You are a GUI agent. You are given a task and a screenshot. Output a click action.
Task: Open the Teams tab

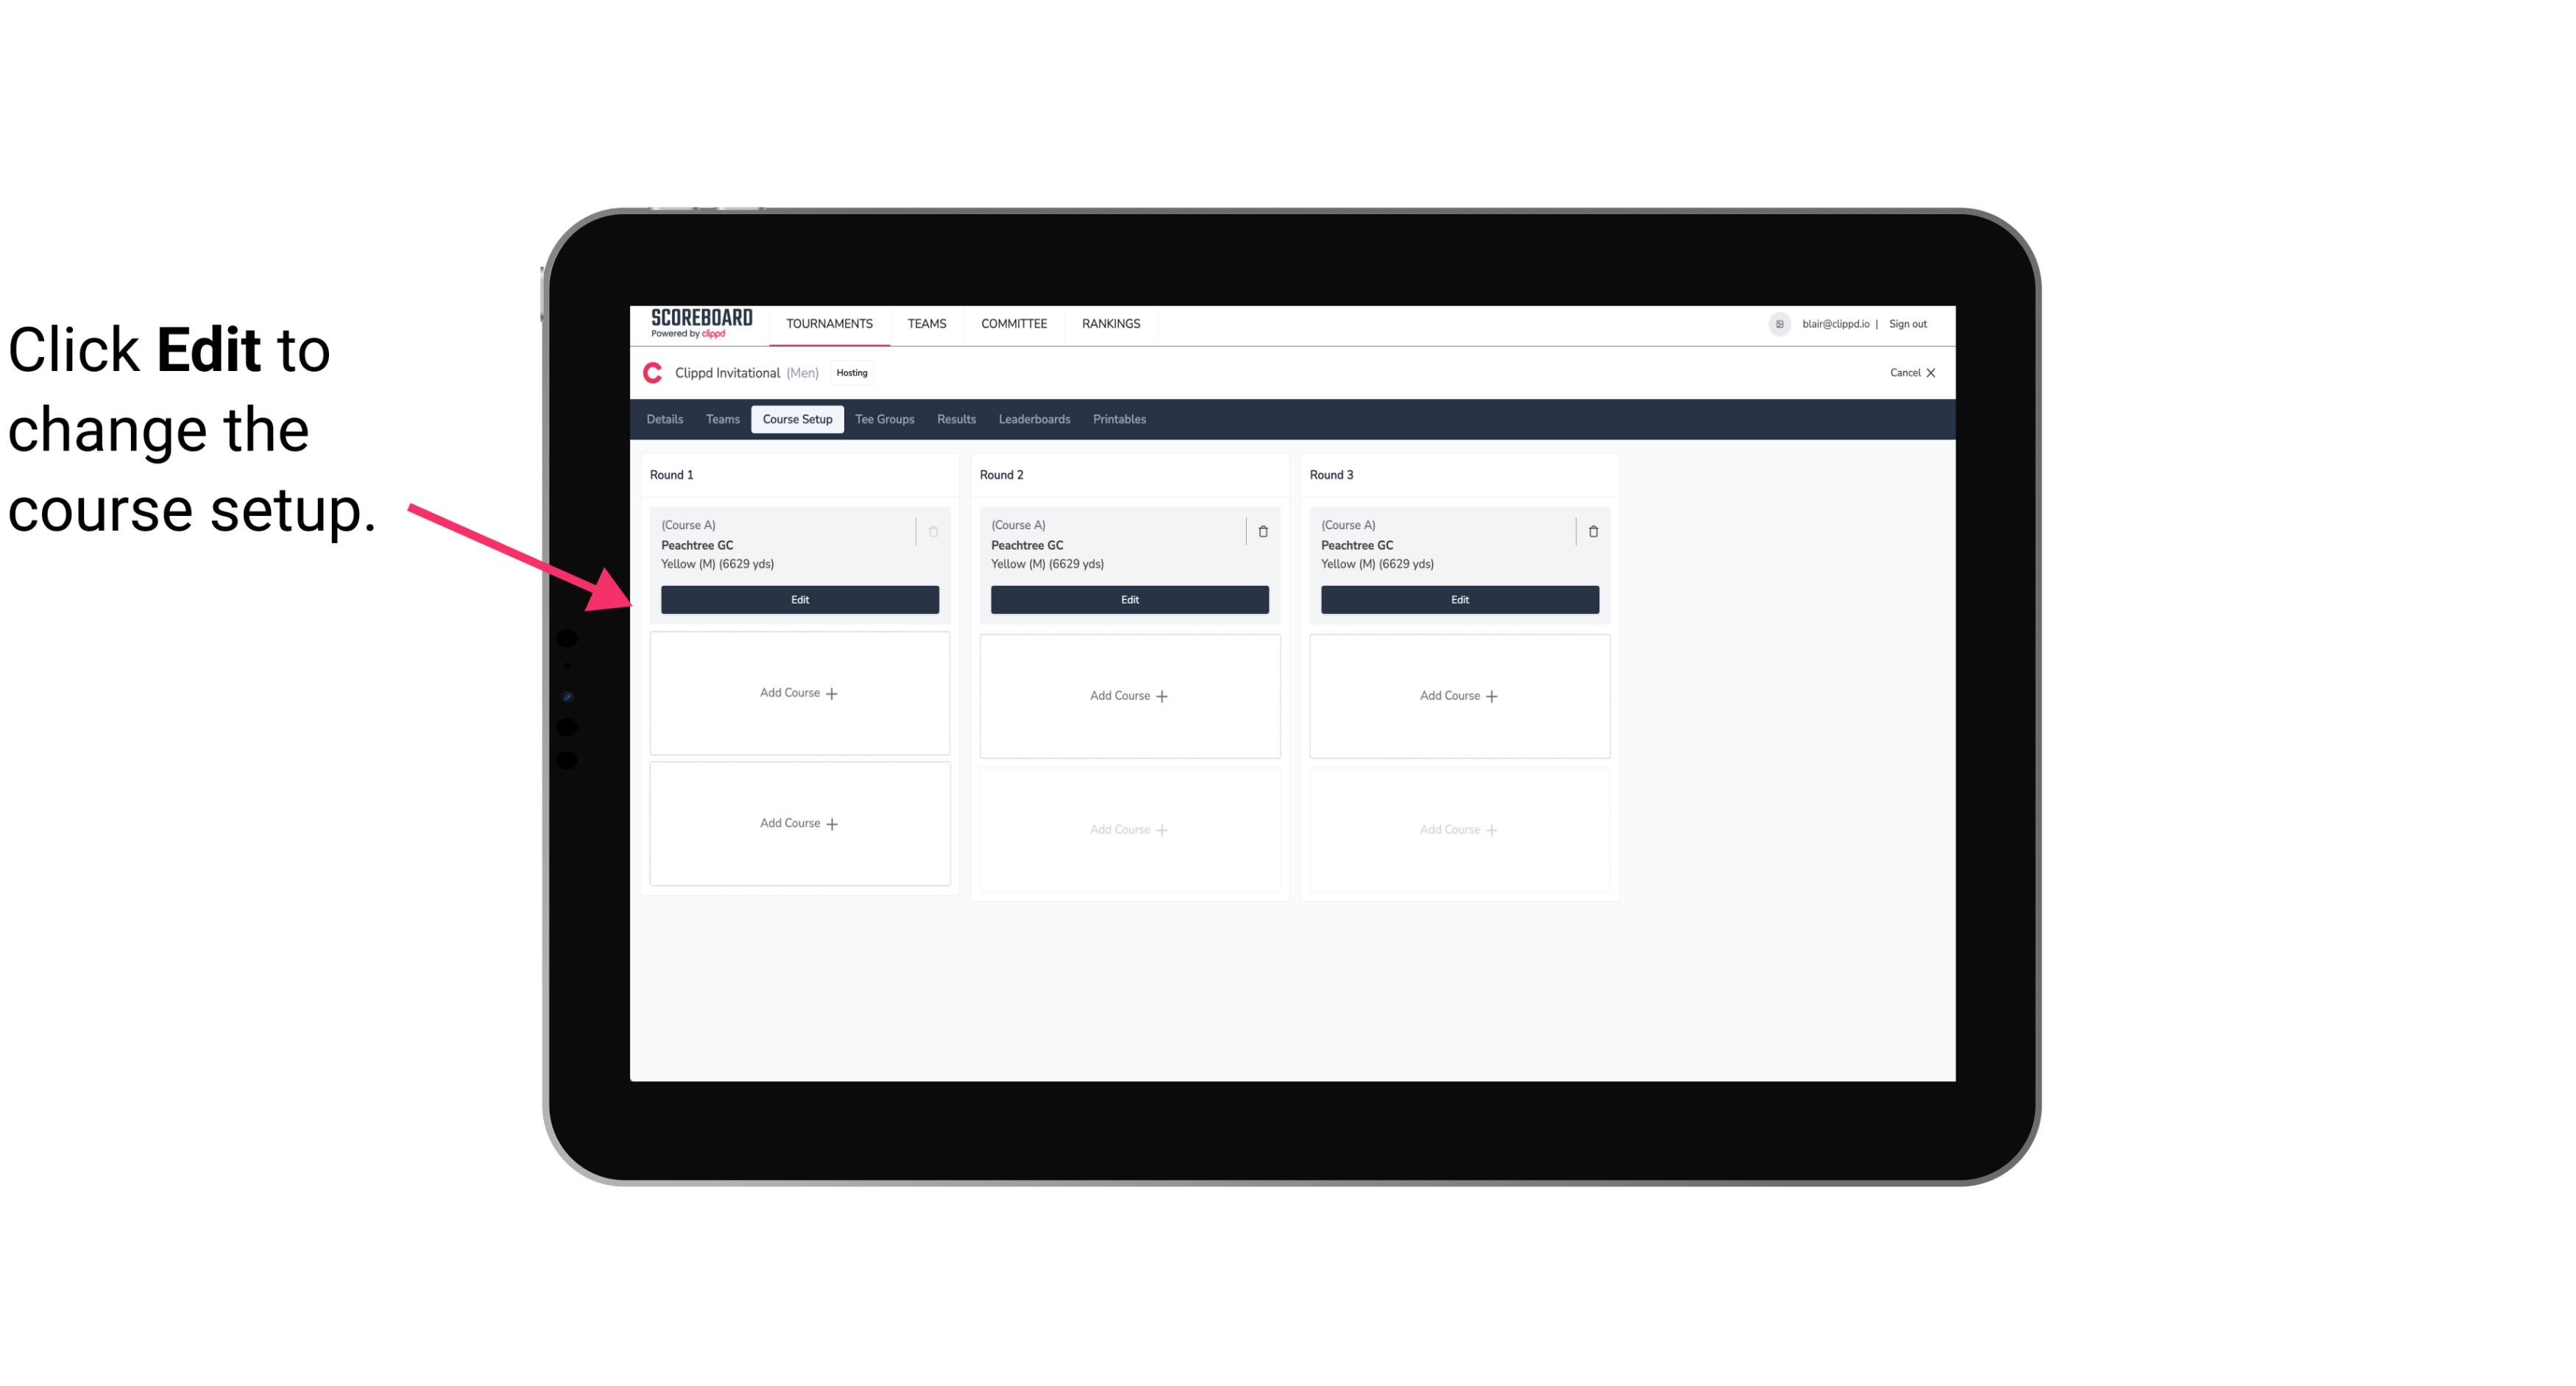click(721, 418)
